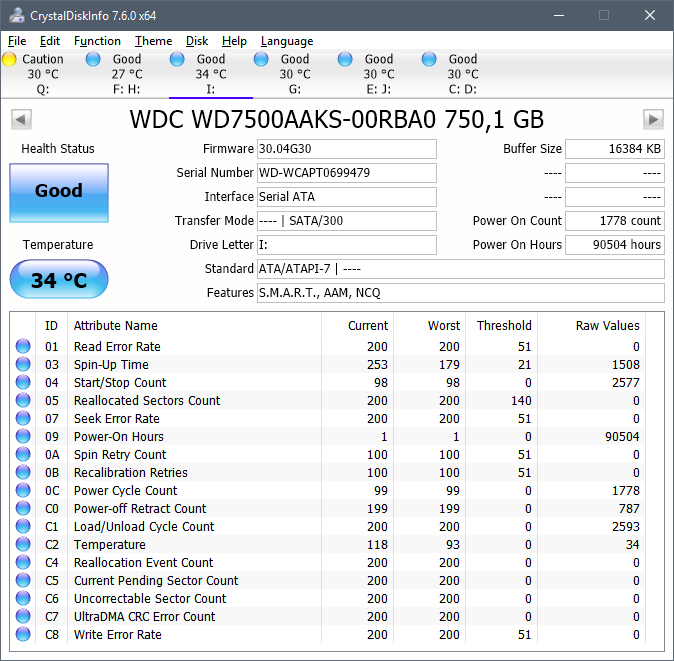674x661 pixels.
Task: Click the Standard field ATA/ATAPI-7
Action: tap(461, 269)
